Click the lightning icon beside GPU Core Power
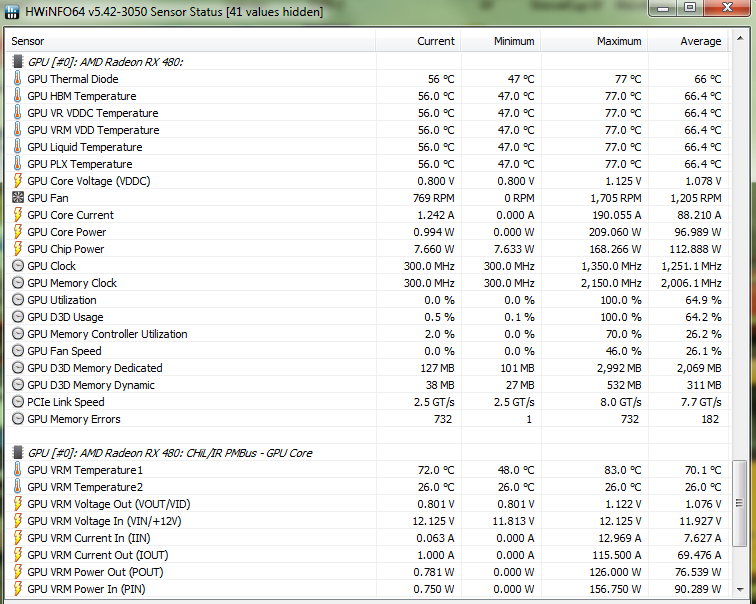The image size is (756, 604). coord(17,231)
